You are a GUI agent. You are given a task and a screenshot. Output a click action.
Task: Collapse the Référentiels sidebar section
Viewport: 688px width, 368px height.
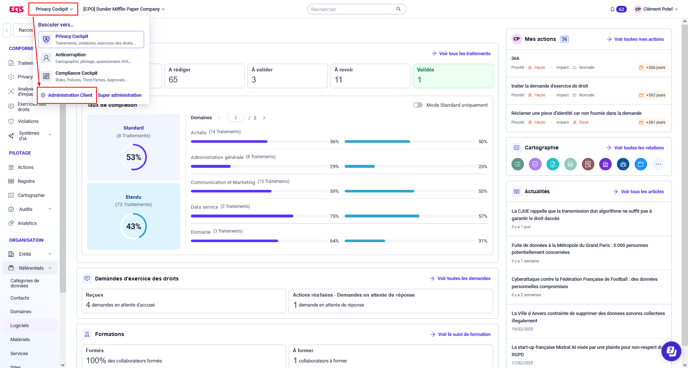50,268
